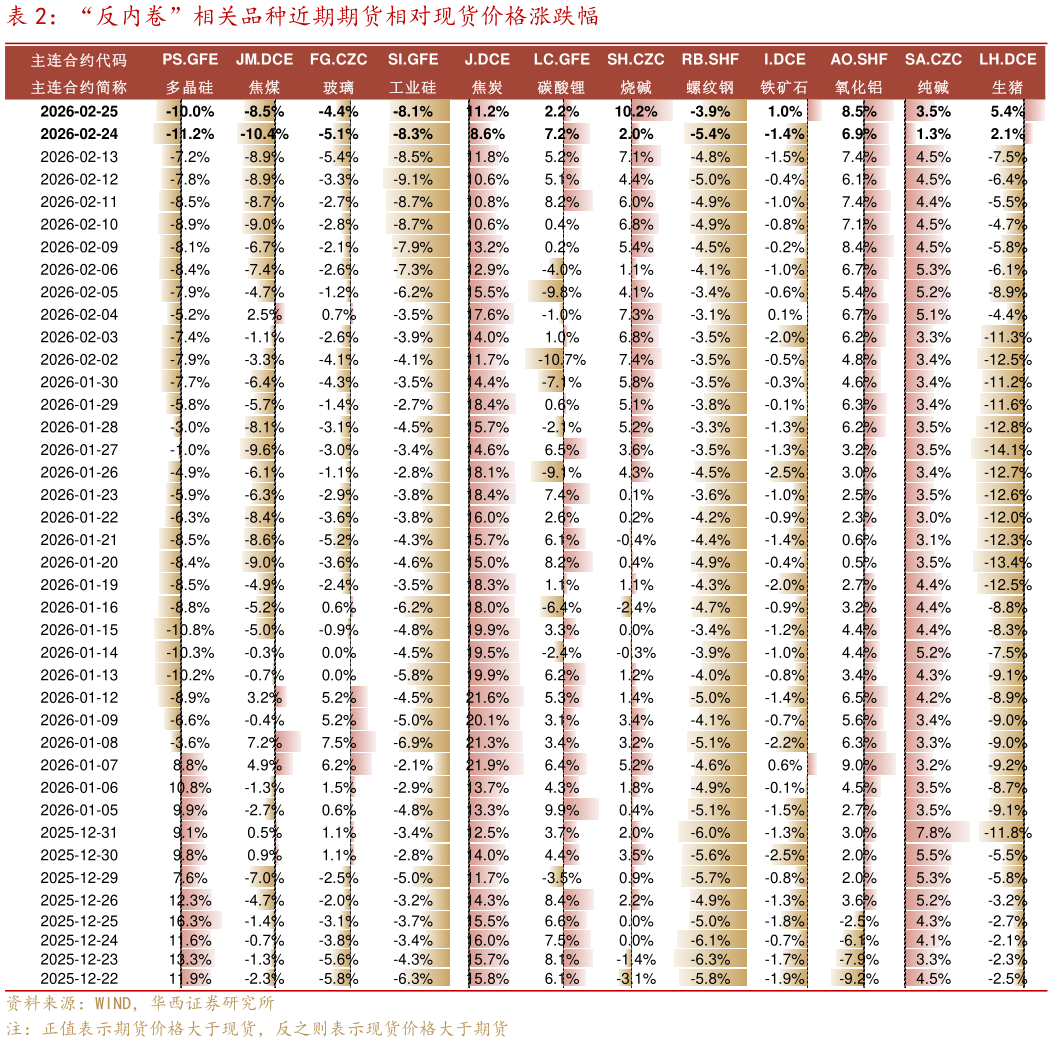Click the 17.6% value in J.DCE column
Image resolution: width=1053 pixels, height=1043 pixels.
click(488, 314)
